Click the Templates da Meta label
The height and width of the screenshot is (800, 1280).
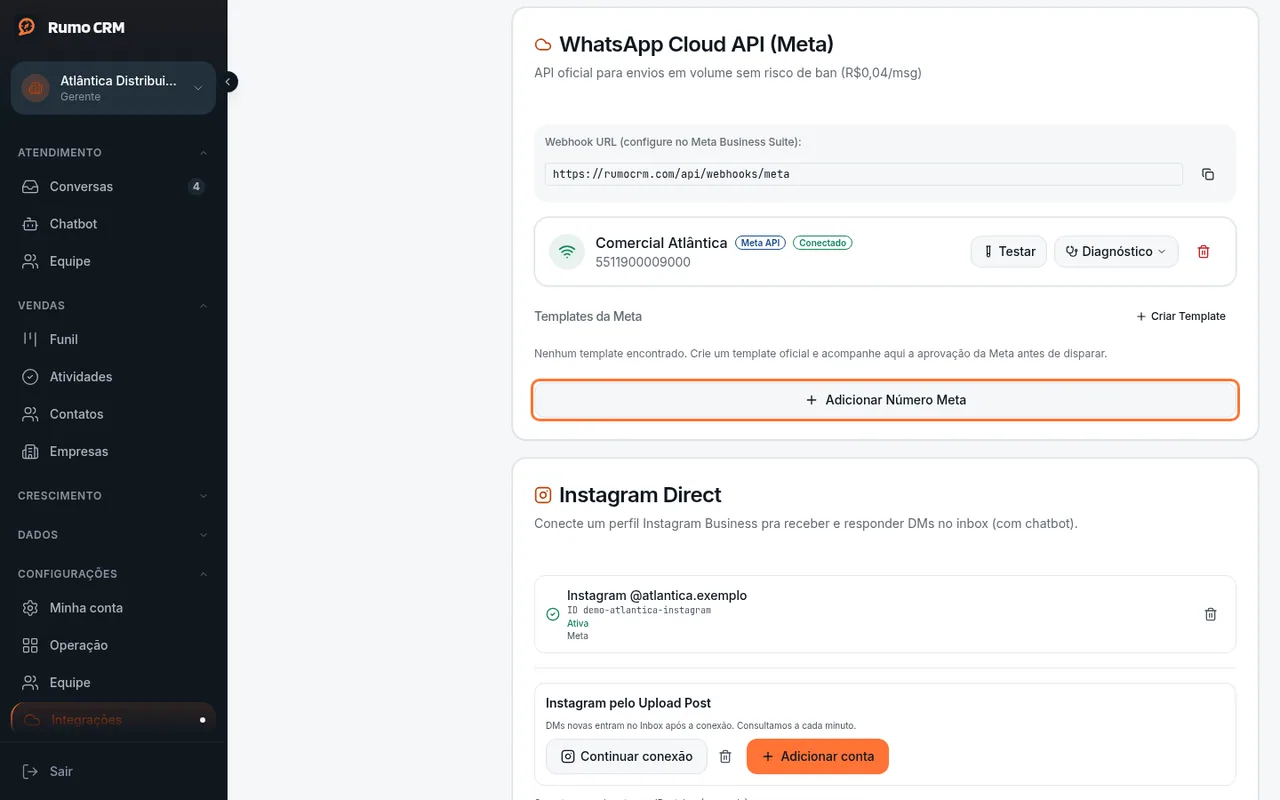coord(588,316)
